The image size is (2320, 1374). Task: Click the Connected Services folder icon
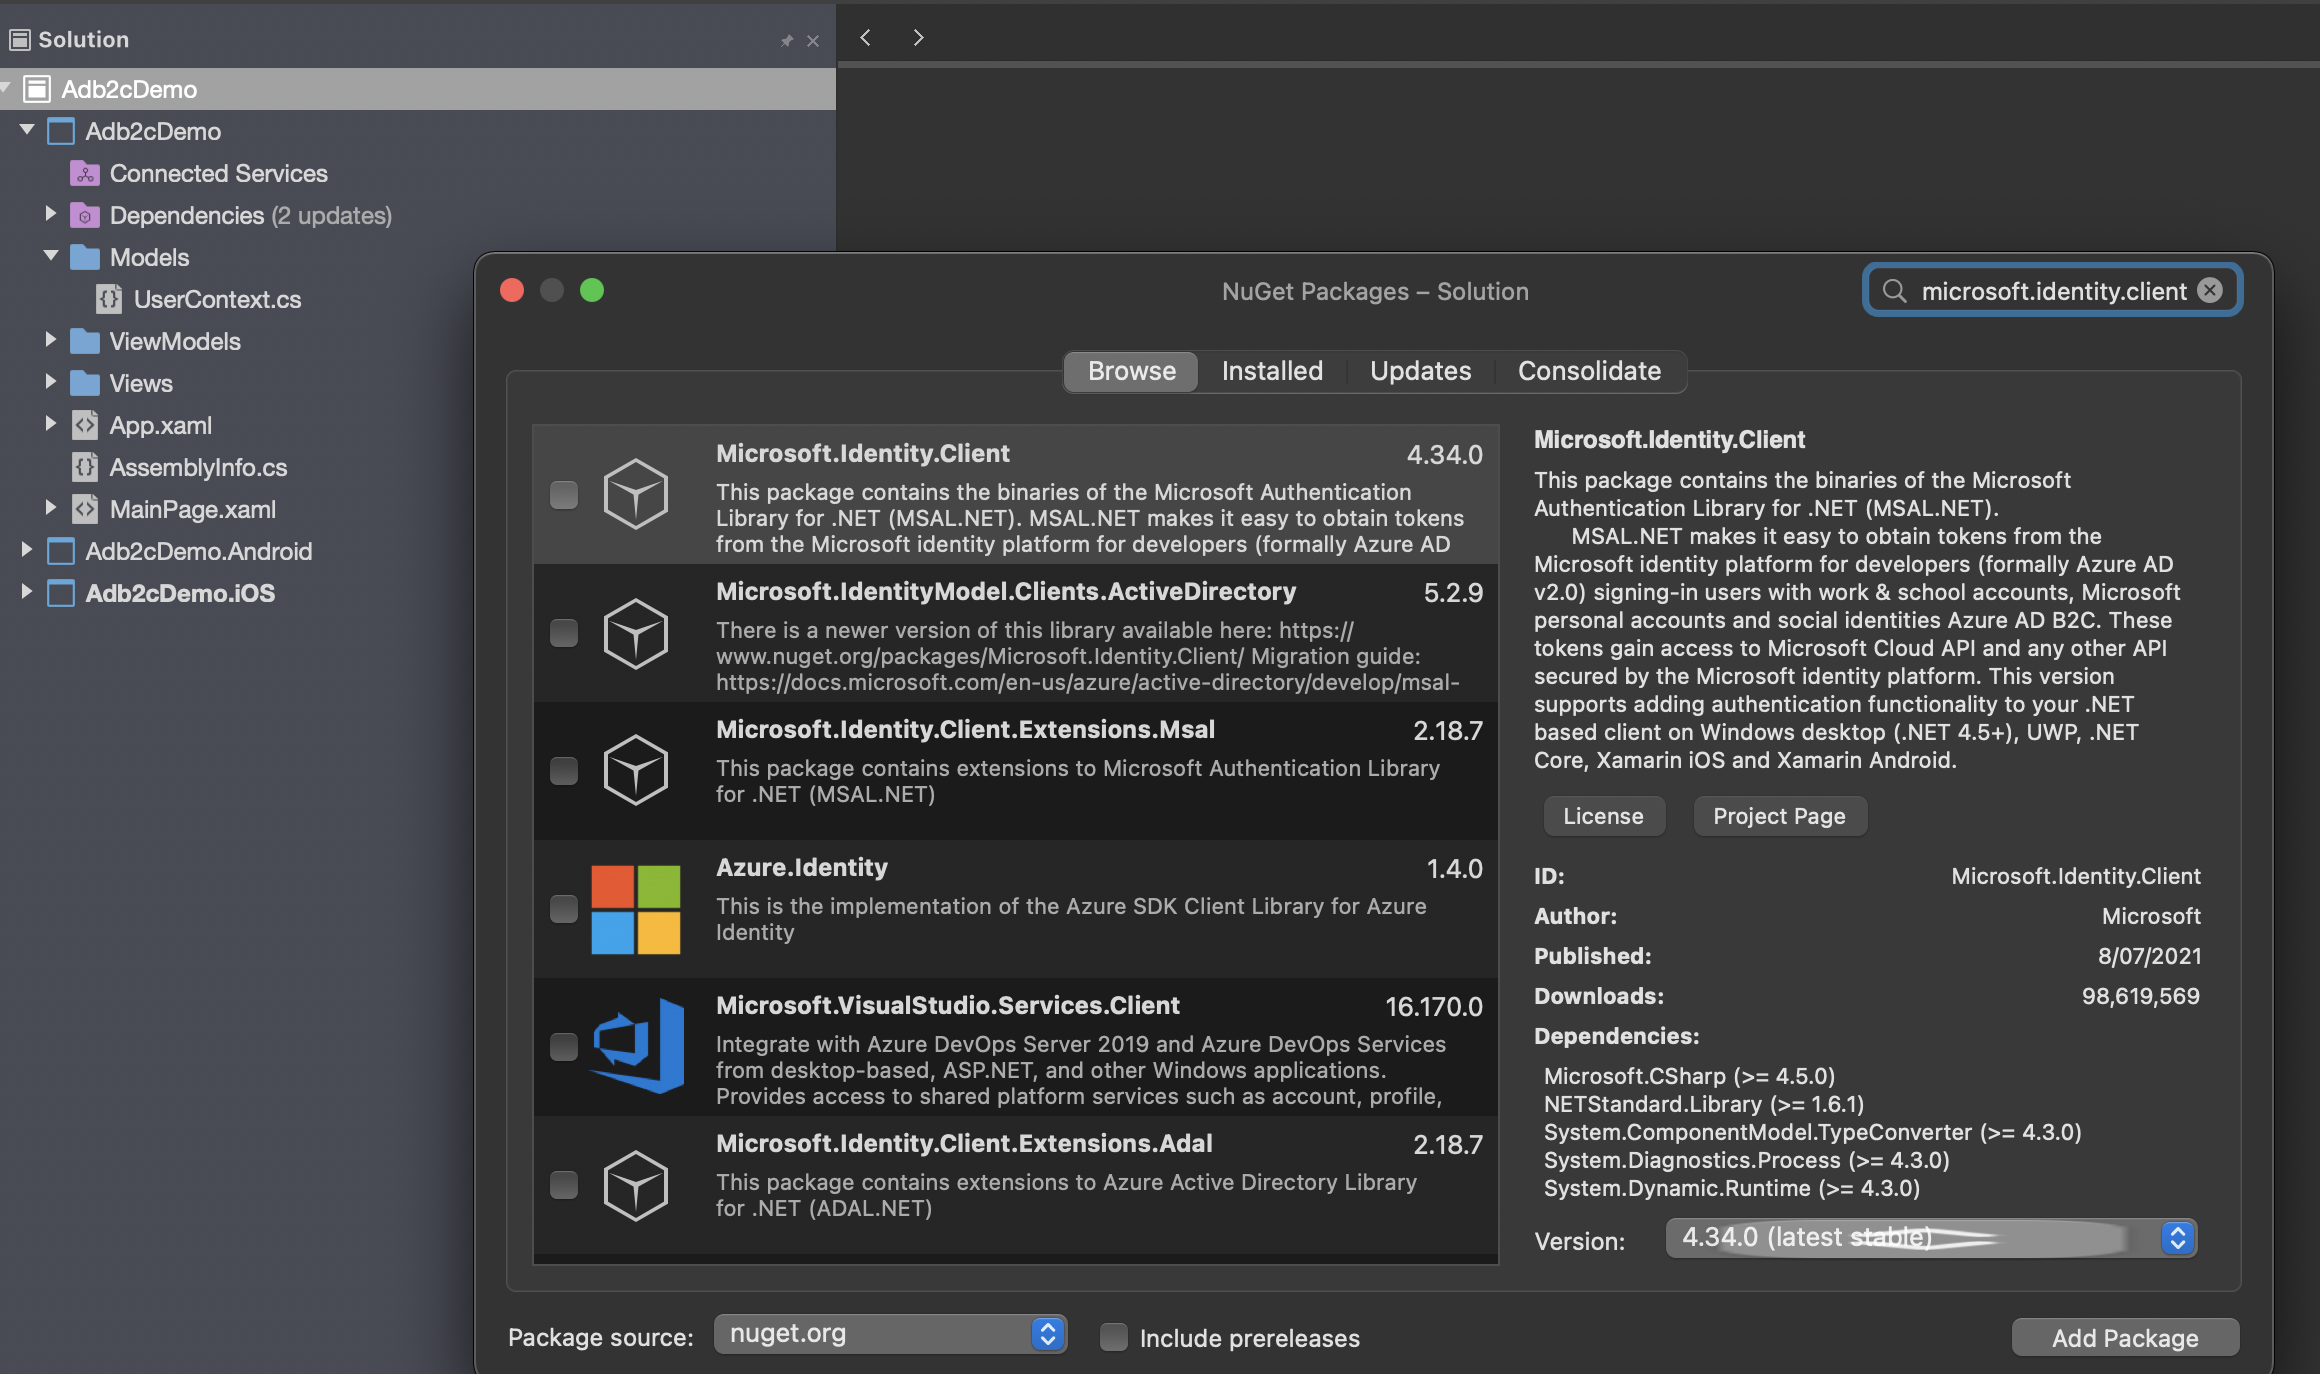pyautogui.click(x=85, y=174)
